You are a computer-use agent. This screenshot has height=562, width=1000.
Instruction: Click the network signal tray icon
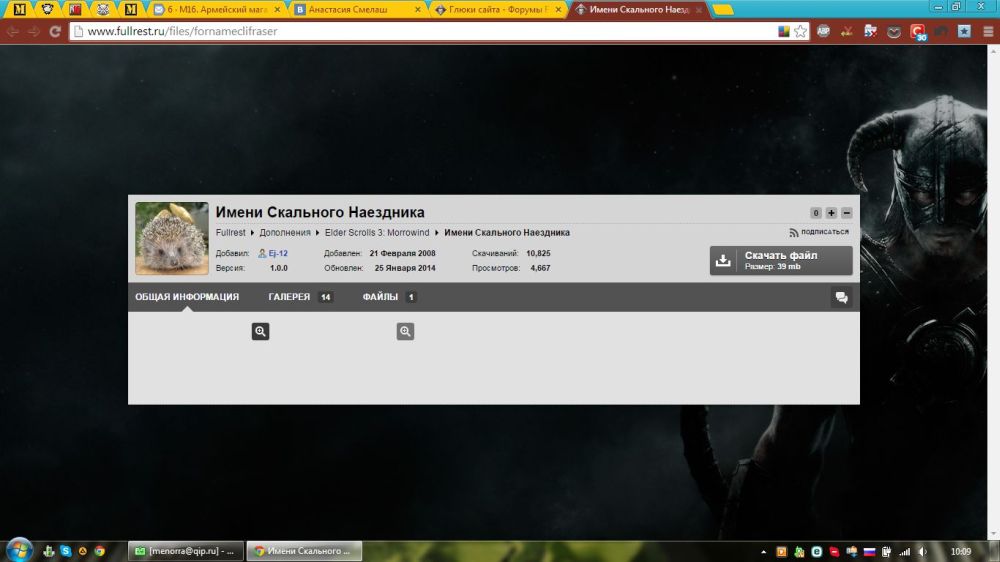(904, 552)
